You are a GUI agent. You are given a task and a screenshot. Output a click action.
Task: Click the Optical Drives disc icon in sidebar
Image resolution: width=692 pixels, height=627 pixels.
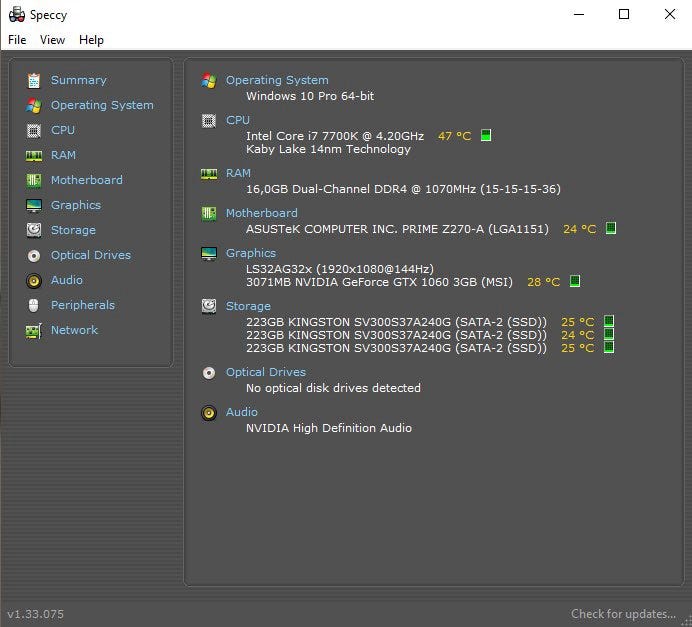pyautogui.click(x=34, y=255)
